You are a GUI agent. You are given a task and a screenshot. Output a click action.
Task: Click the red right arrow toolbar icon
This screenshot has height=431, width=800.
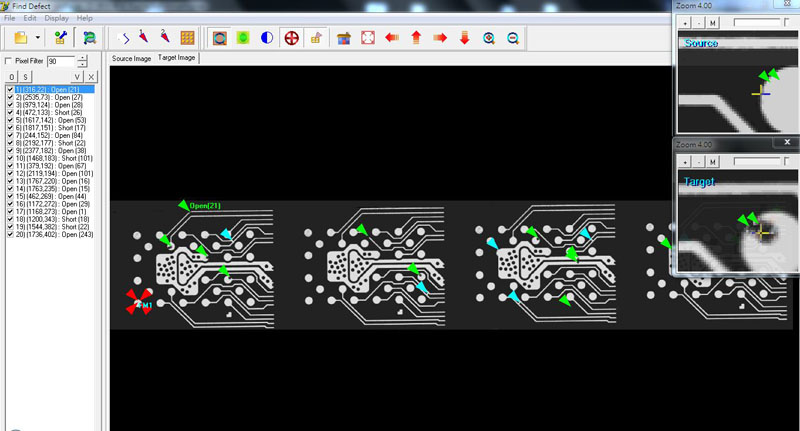pos(439,38)
